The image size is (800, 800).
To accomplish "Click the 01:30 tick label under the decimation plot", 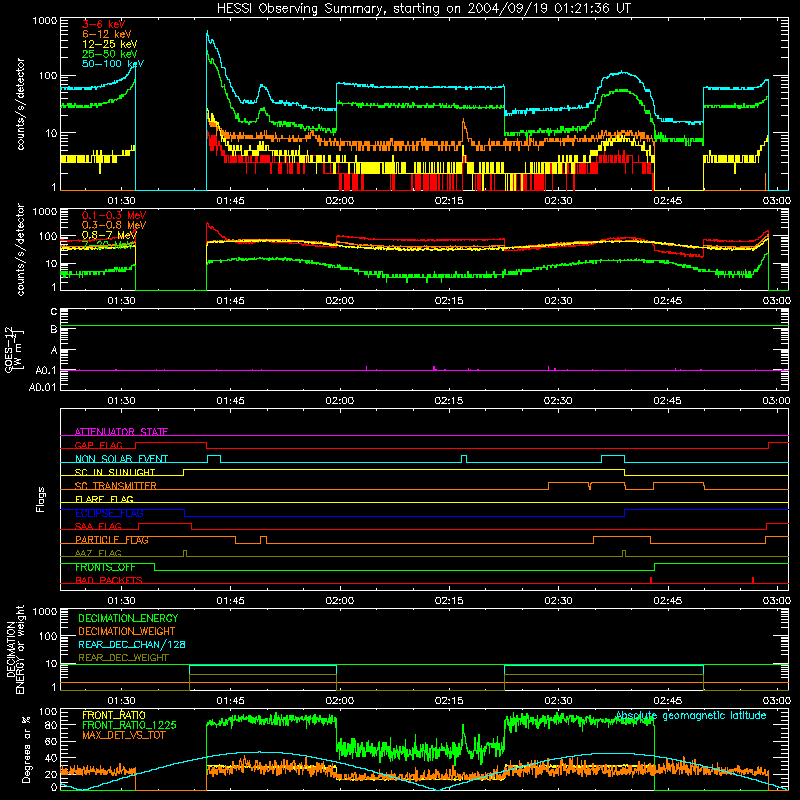I will (x=121, y=701).
